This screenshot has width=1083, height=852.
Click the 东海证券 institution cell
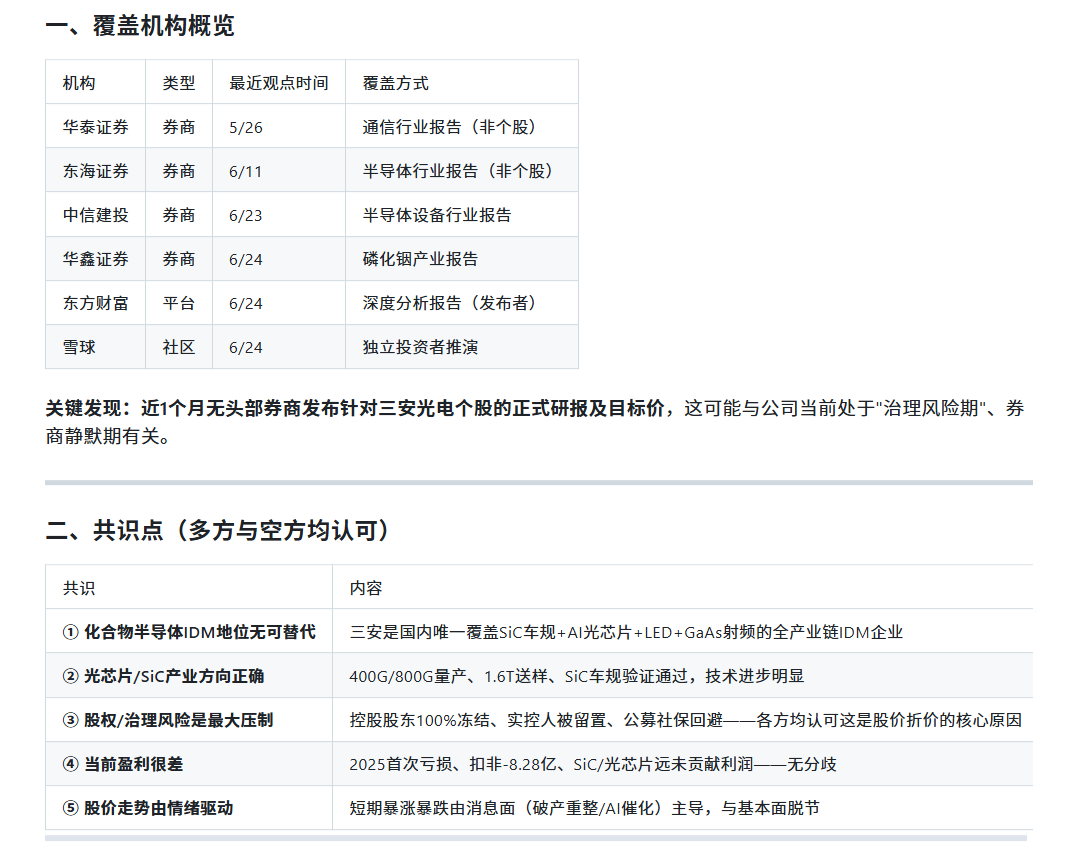(95, 171)
